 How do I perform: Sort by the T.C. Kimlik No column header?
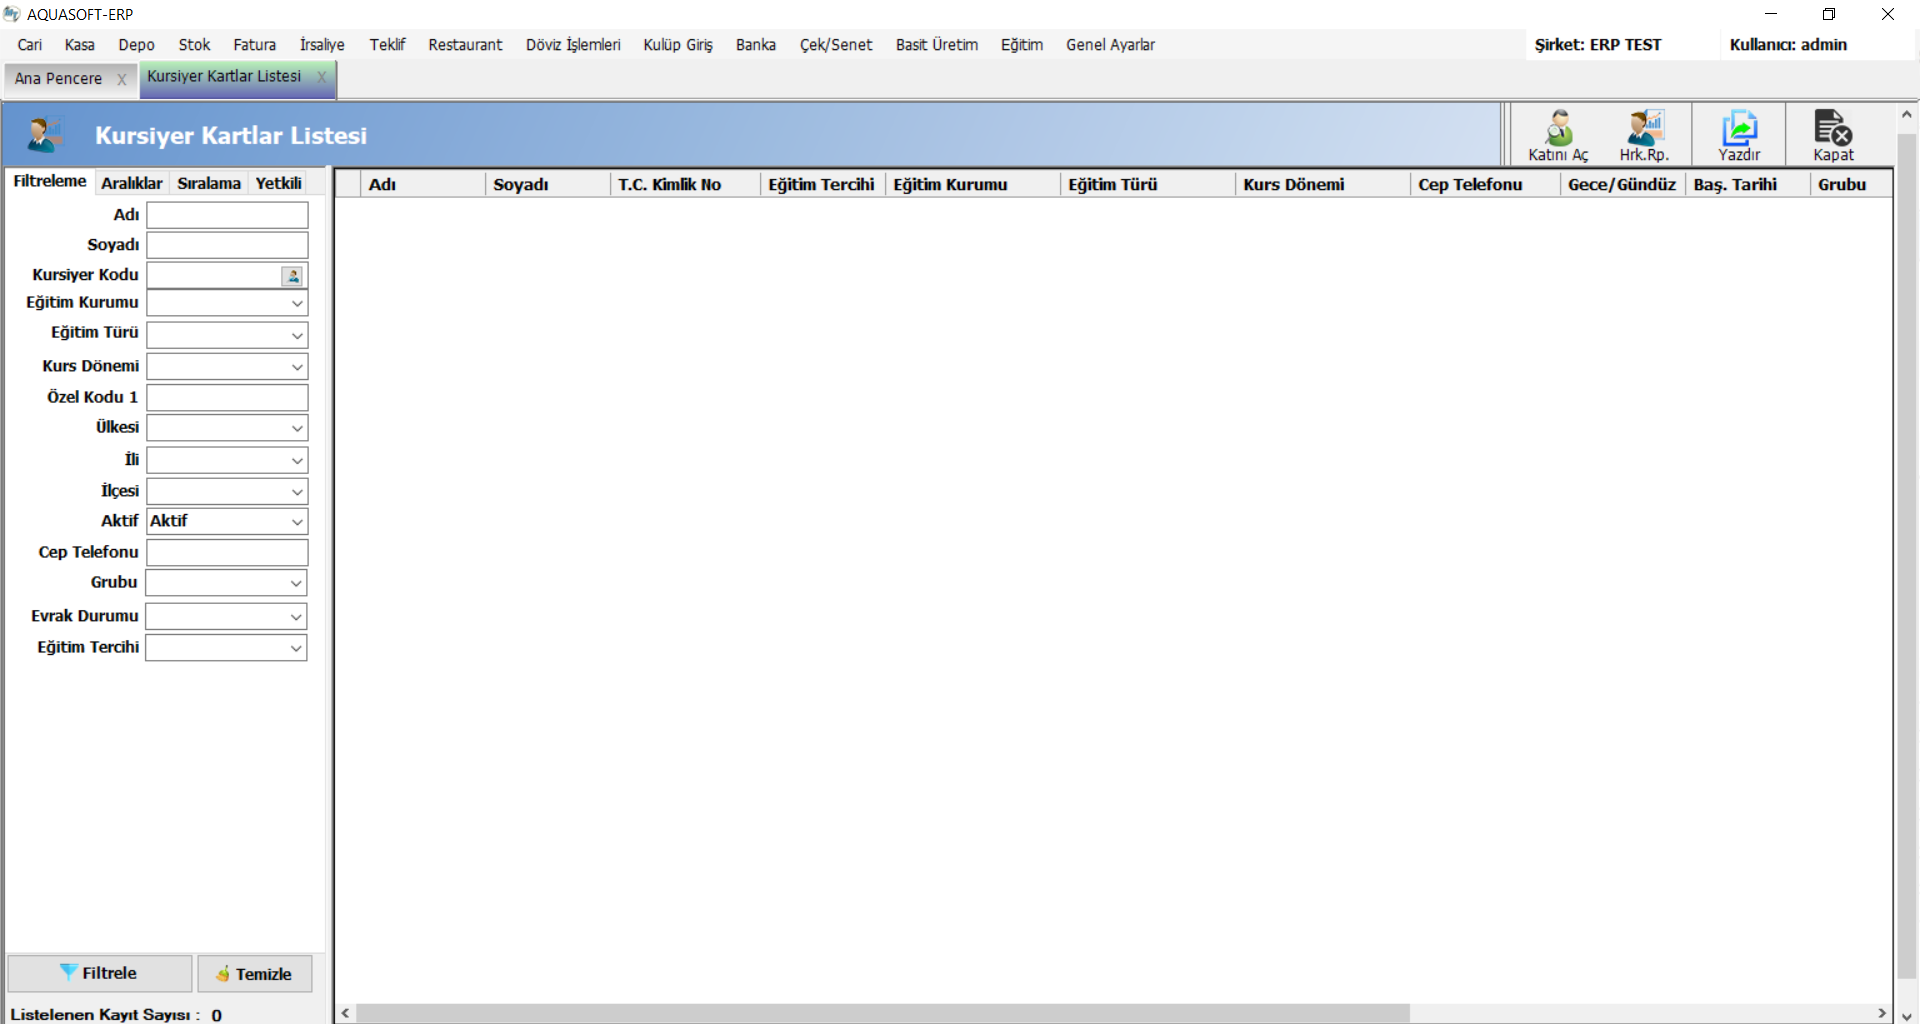coord(669,185)
